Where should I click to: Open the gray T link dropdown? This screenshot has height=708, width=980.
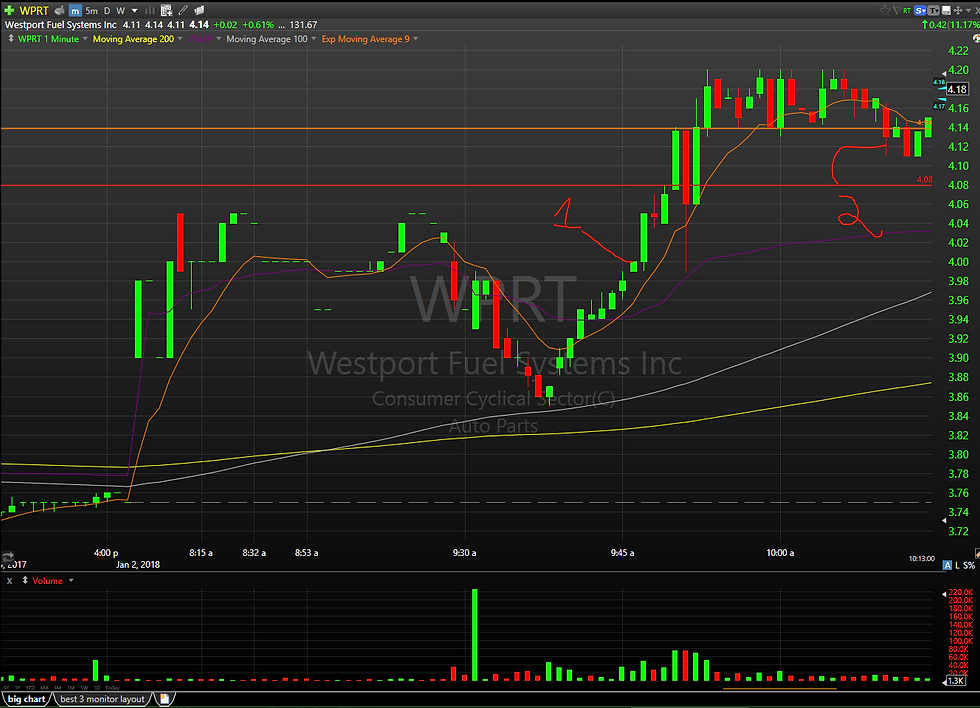(x=934, y=10)
